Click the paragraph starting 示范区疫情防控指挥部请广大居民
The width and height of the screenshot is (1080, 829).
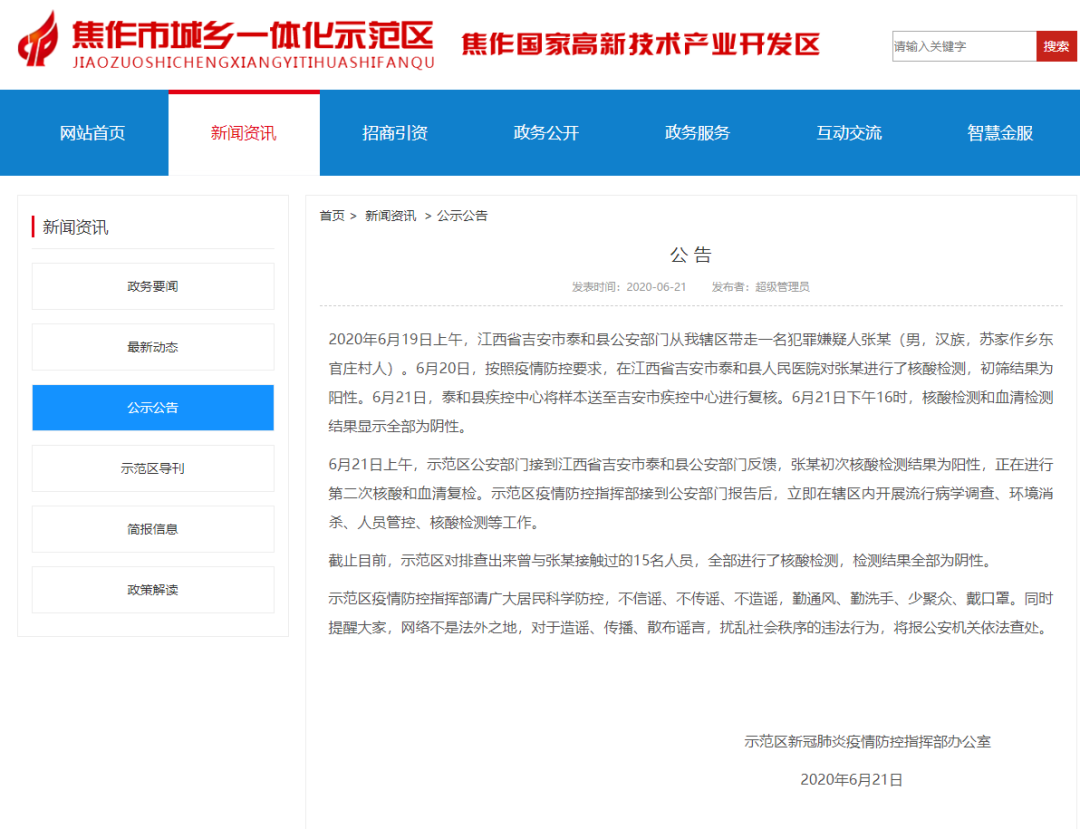[691, 613]
